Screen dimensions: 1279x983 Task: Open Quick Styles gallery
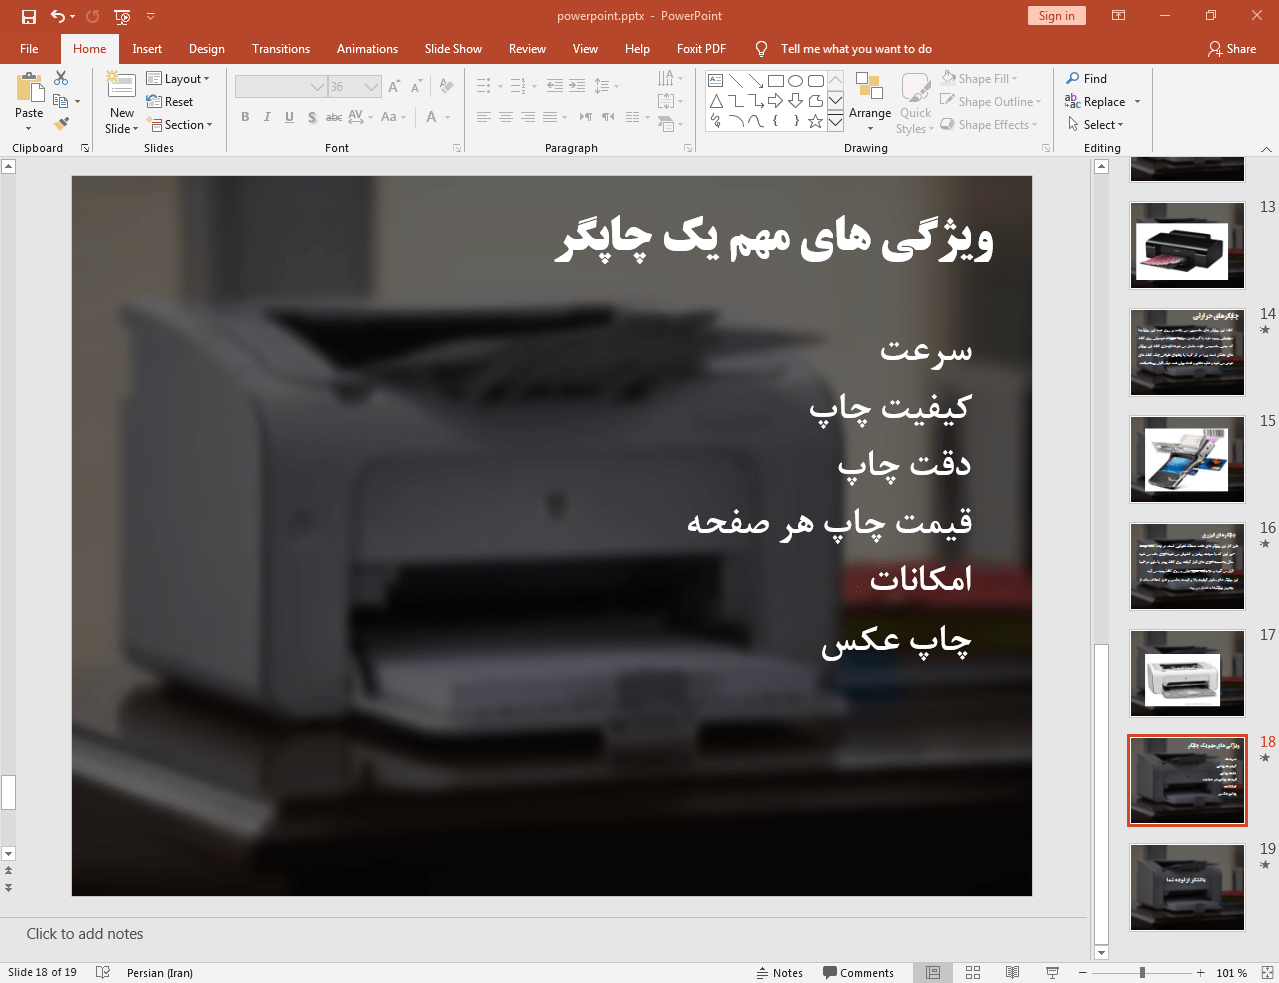tap(915, 102)
